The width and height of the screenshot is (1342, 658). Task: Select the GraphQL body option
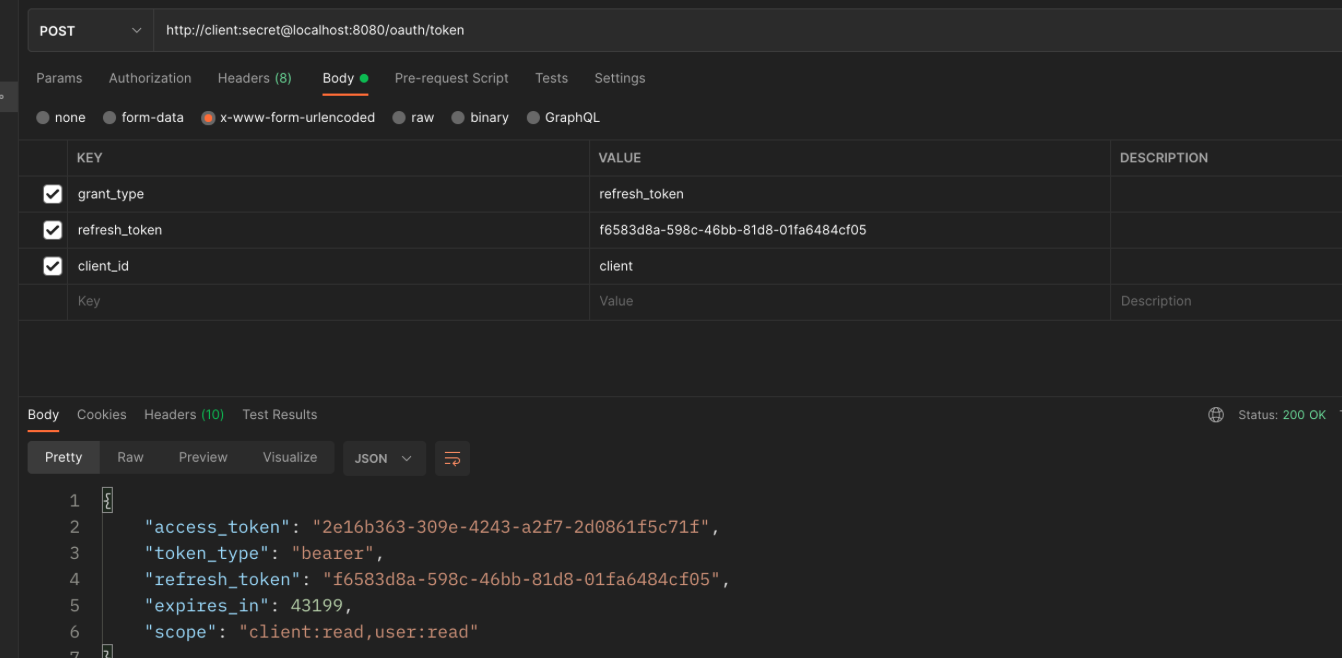pos(533,118)
